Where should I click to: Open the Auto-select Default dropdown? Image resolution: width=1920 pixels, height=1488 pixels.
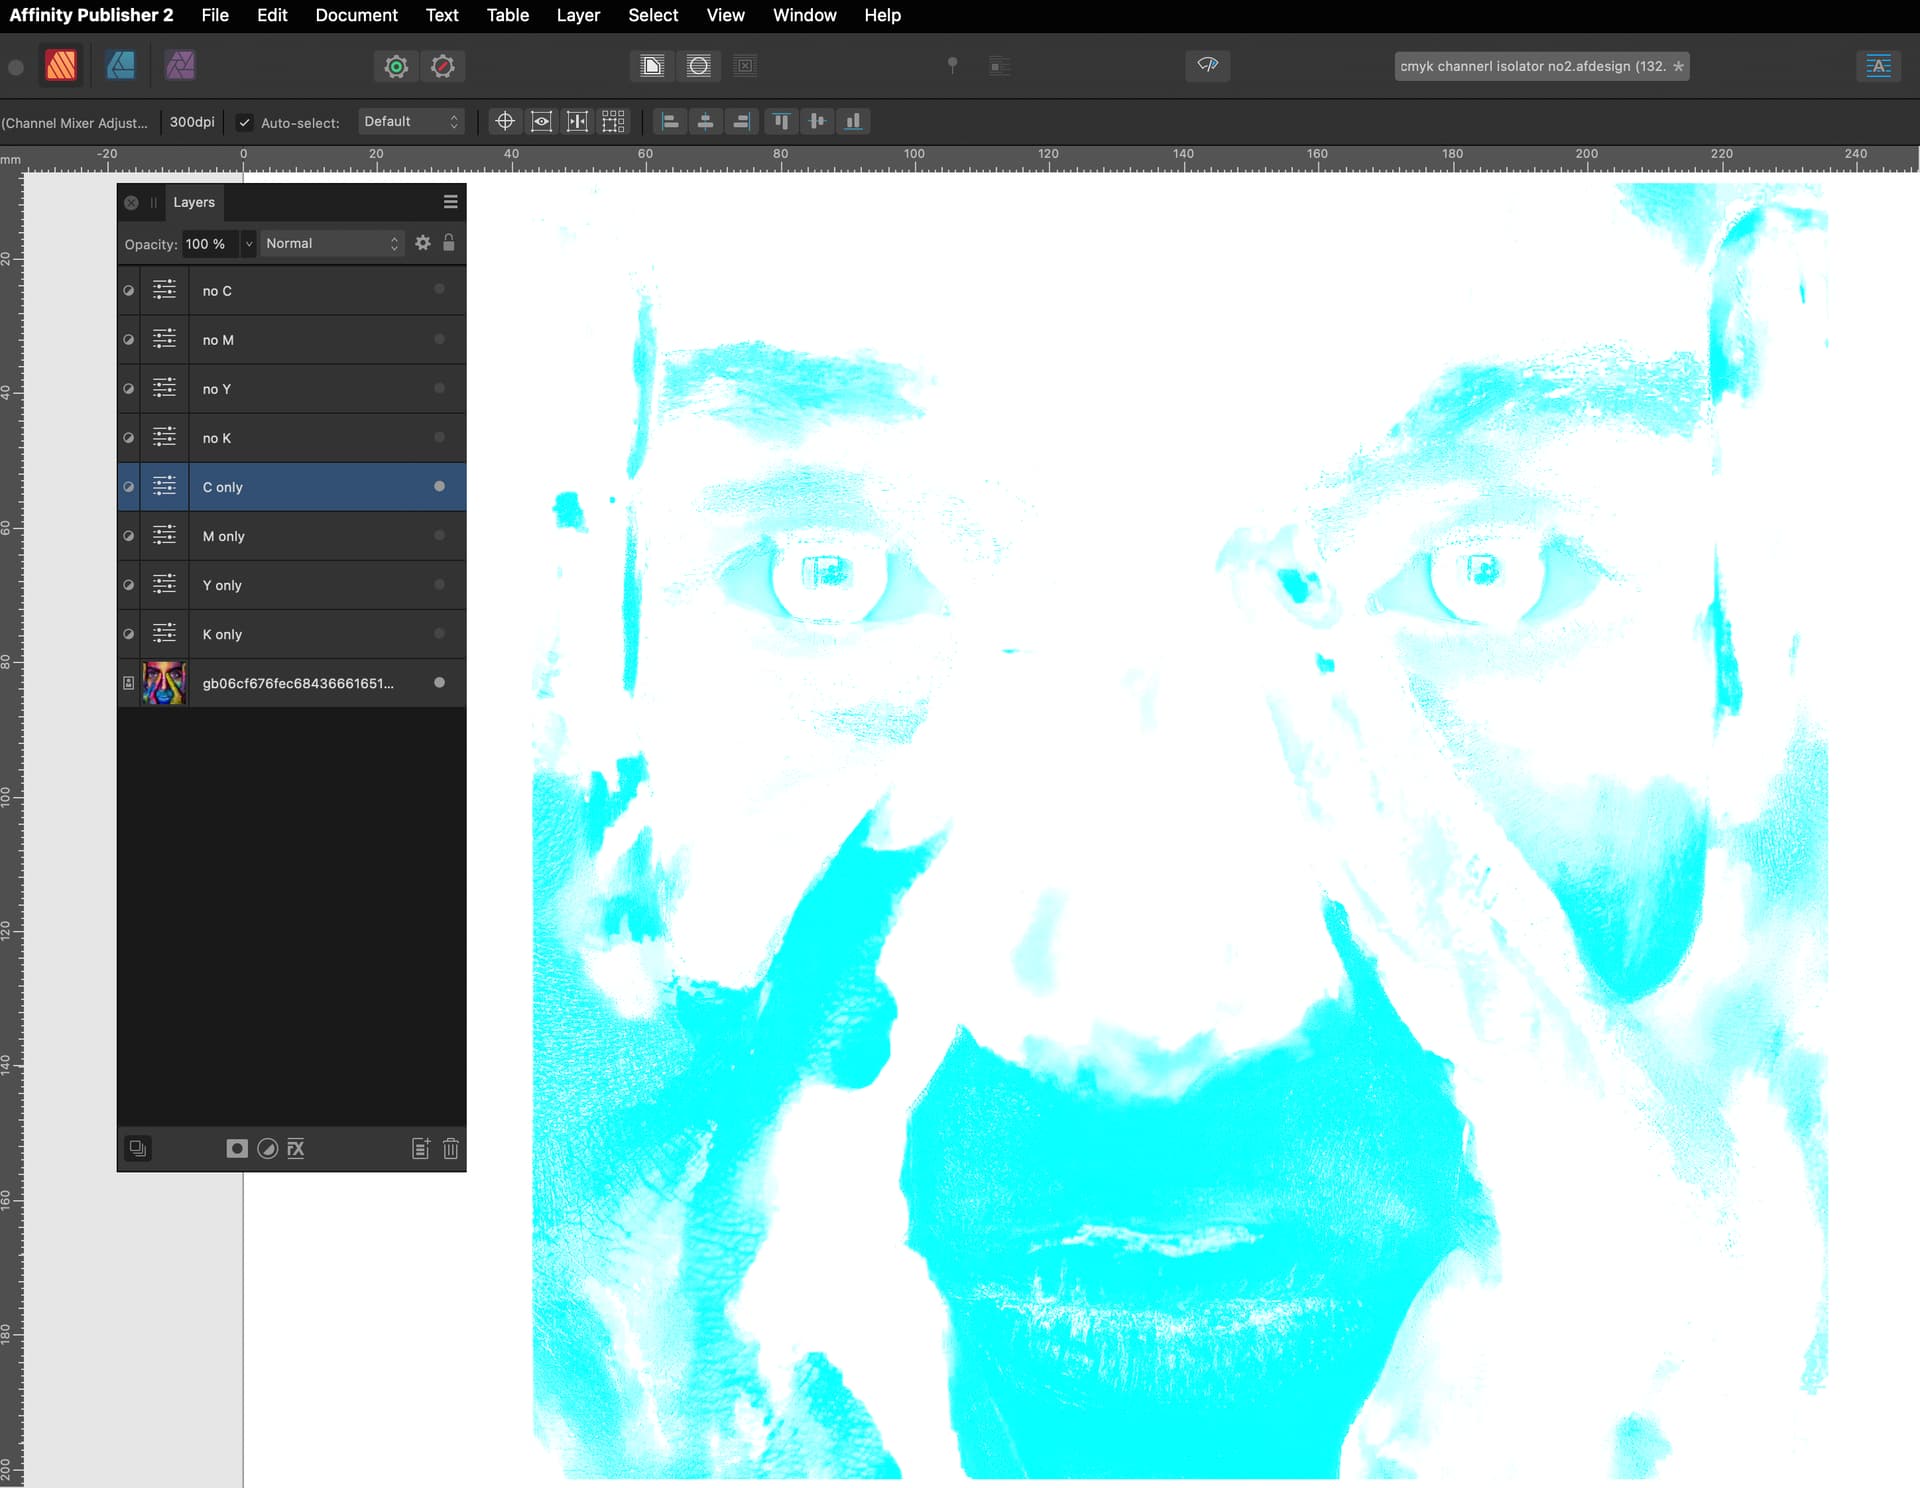[411, 121]
